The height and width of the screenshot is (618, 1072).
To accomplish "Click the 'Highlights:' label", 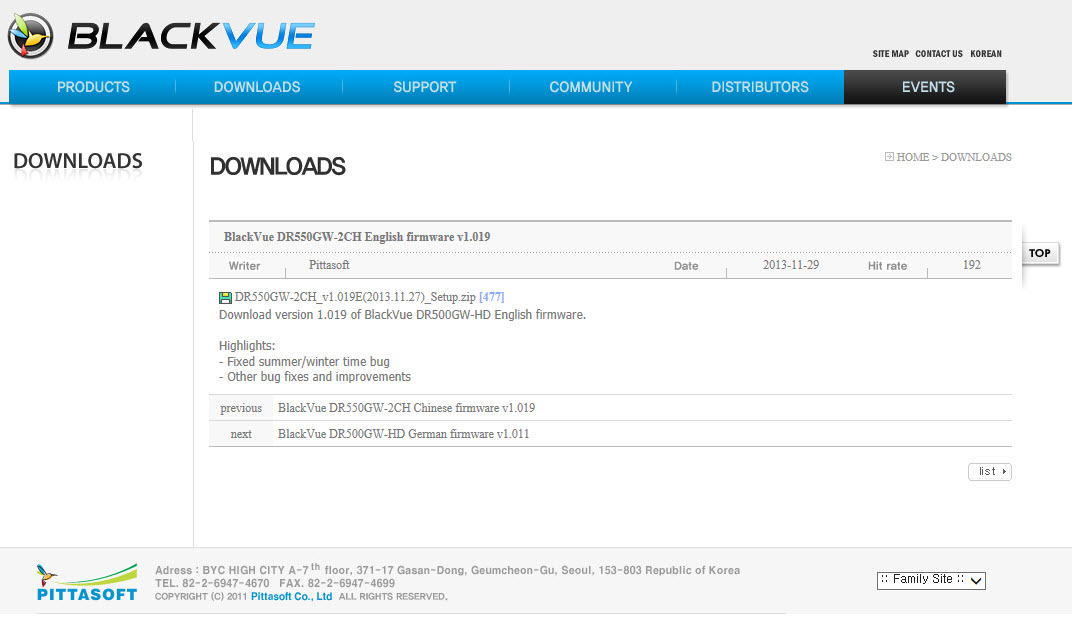I will [x=247, y=346].
